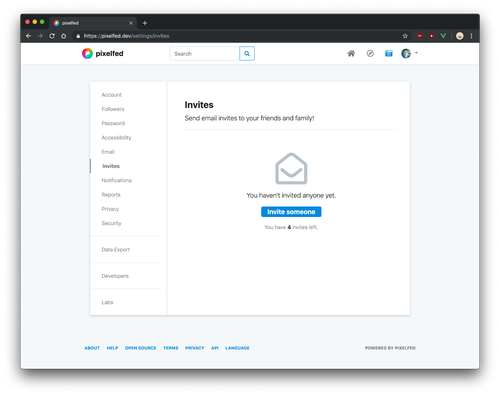This screenshot has width=500, height=396.
Task: Focus the Search input field
Action: point(205,53)
